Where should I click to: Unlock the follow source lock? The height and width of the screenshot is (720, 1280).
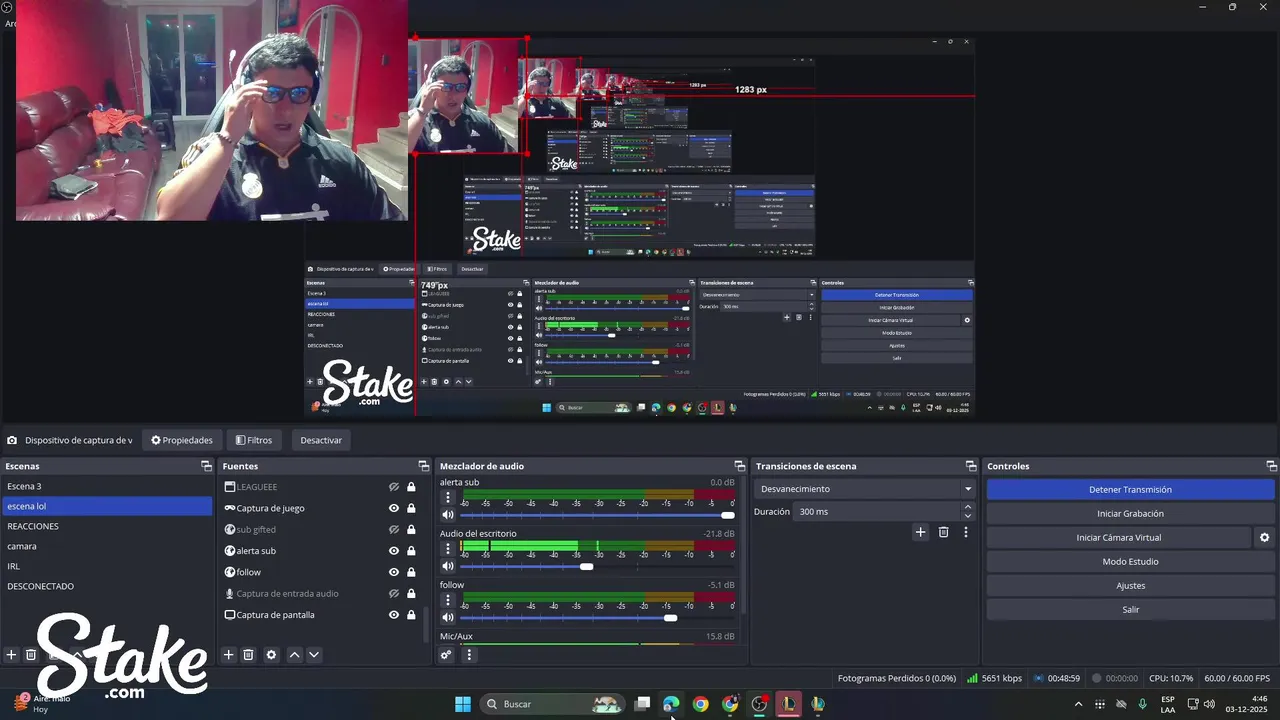tap(411, 572)
